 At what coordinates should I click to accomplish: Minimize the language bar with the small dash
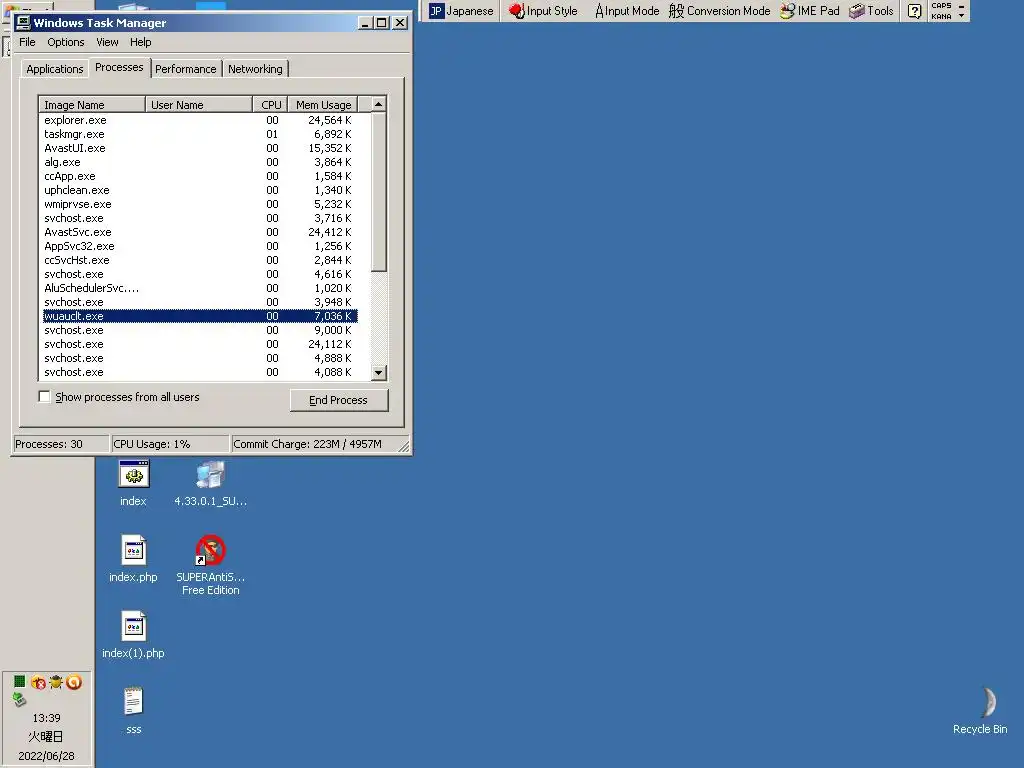coord(961,7)
